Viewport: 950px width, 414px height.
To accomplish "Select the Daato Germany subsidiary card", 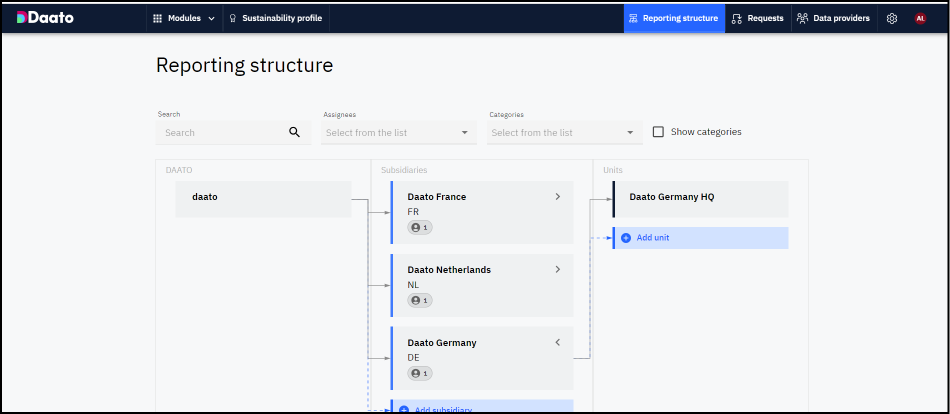I will 482,358.
